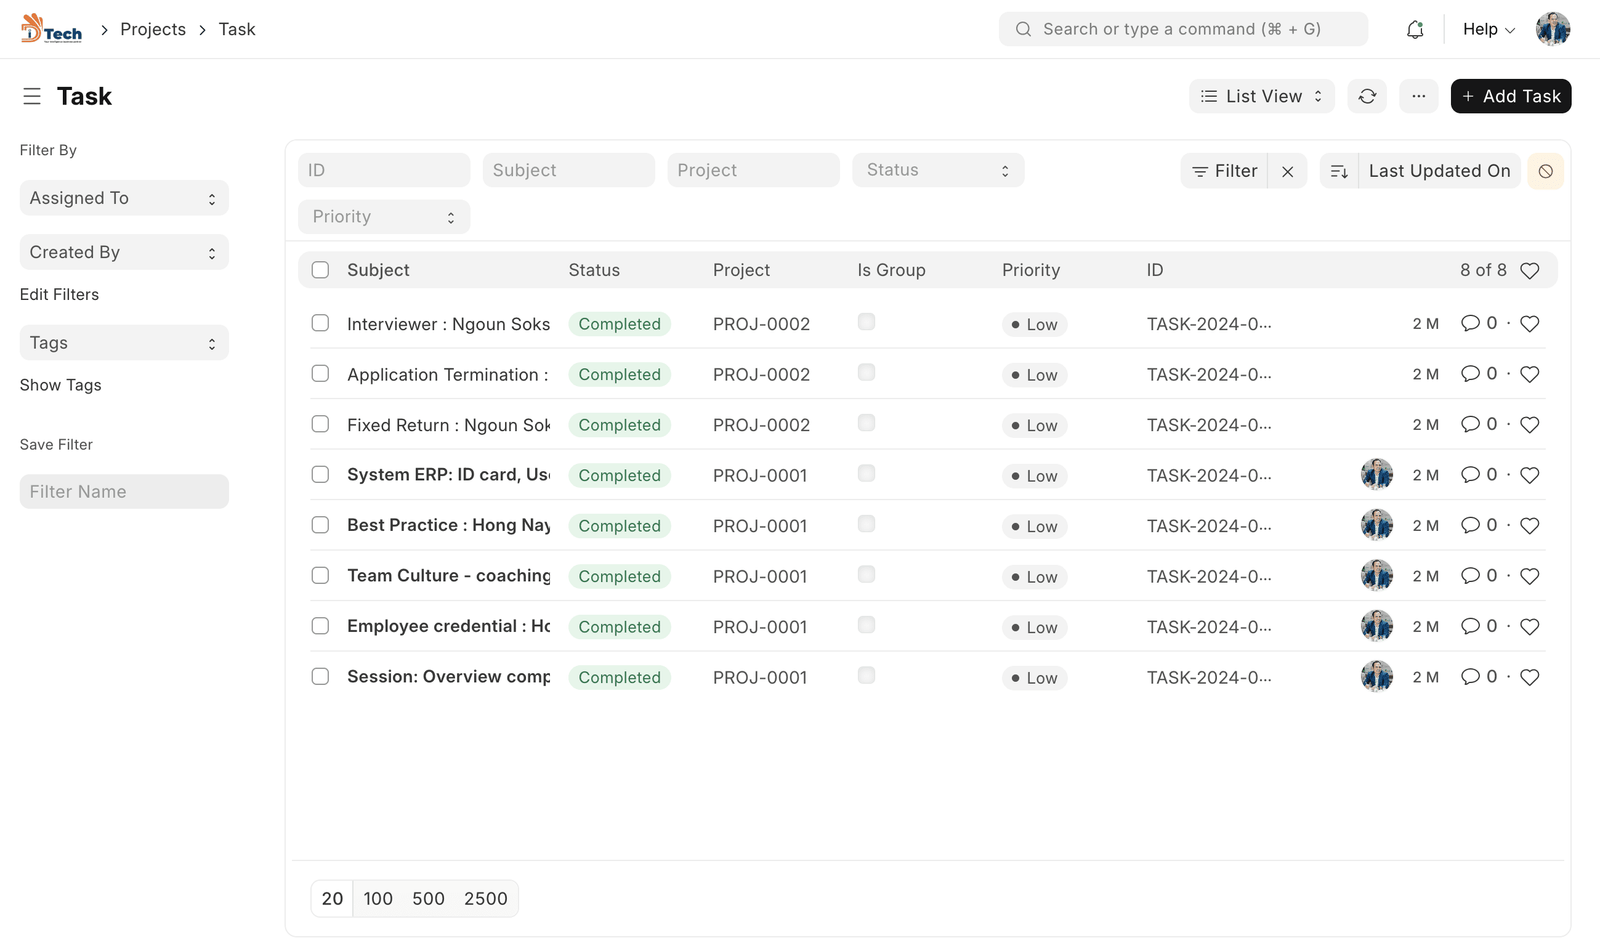Toggle sort direction icon beside Last Updated On
Image resolution: width=1600 pixels, height=951 pixels.
click(x=1339, y=171)
